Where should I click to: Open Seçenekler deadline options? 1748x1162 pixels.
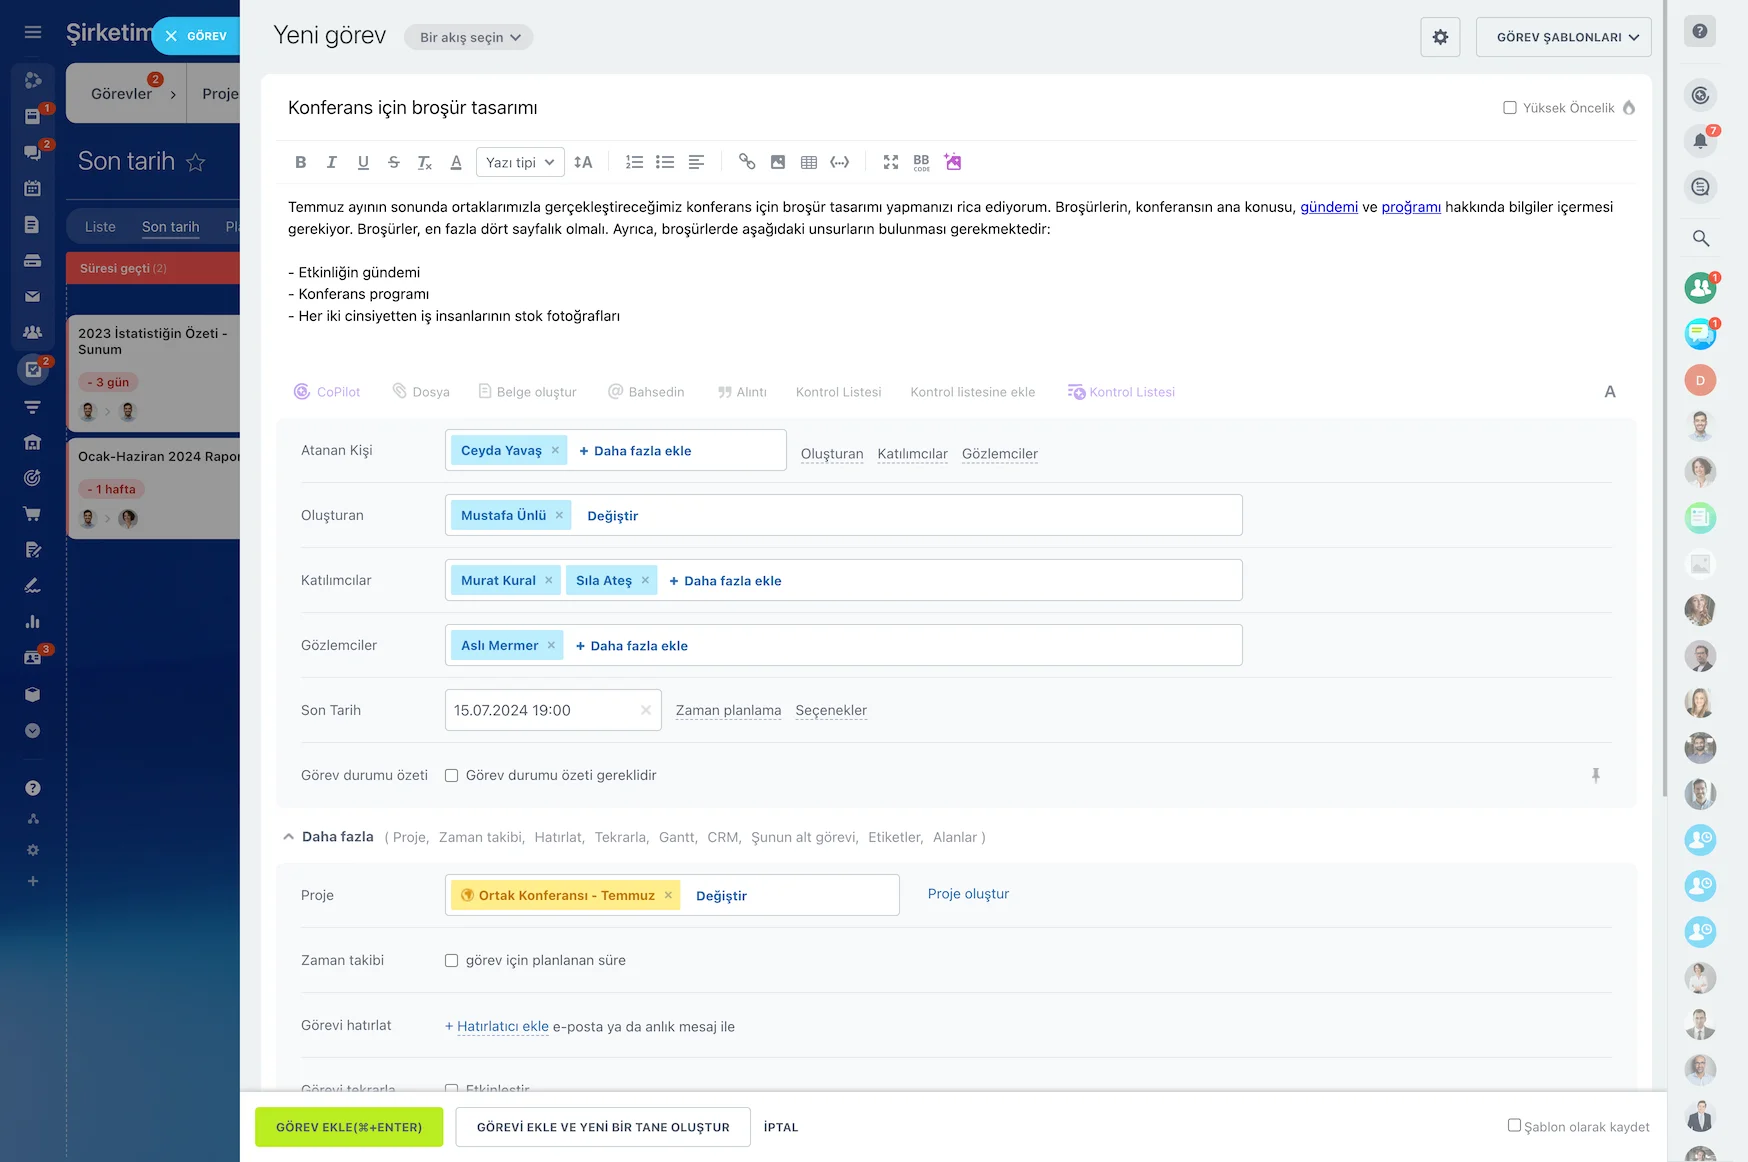tap(831, 711)
